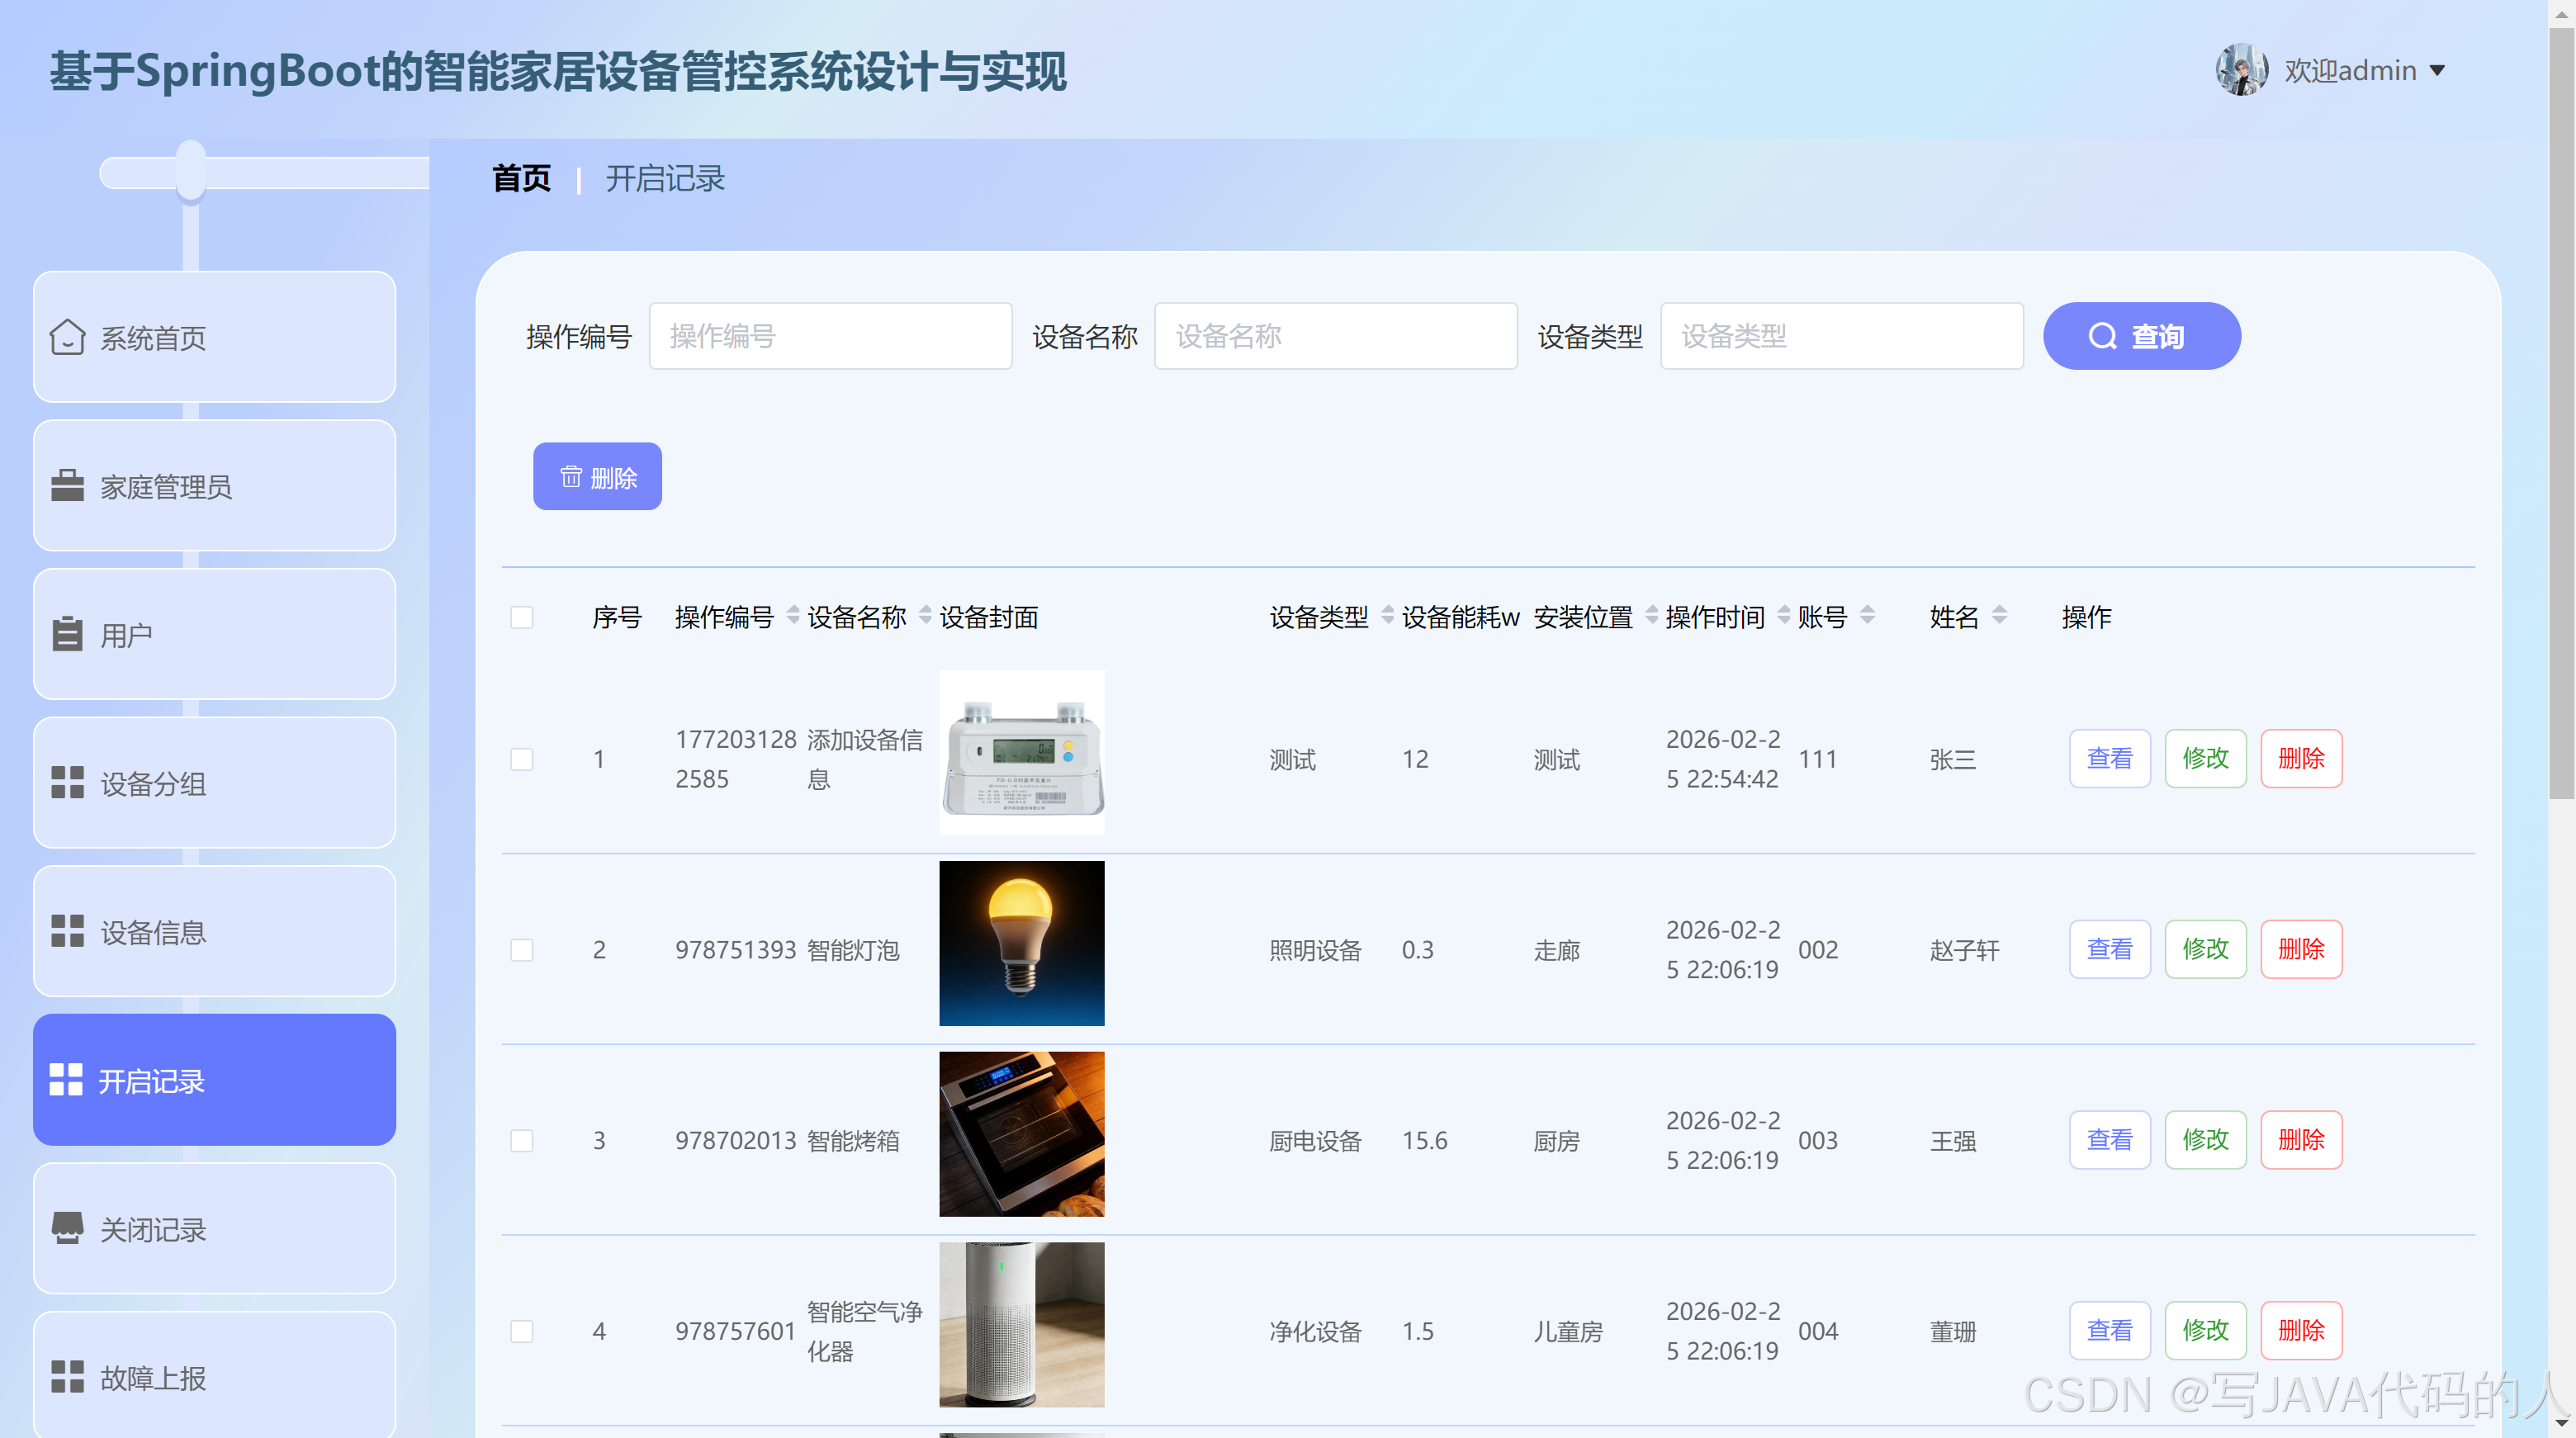Open 系统首页 in the sidebar
The image size is (2576, 1438).
tap(214, 337)
